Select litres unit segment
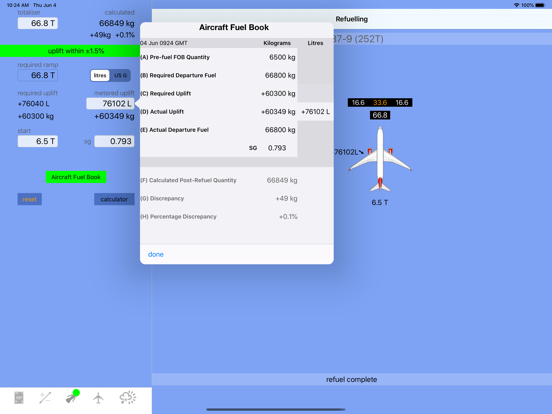The height and width of the screenshot is (414, 552). click(100, 75)
